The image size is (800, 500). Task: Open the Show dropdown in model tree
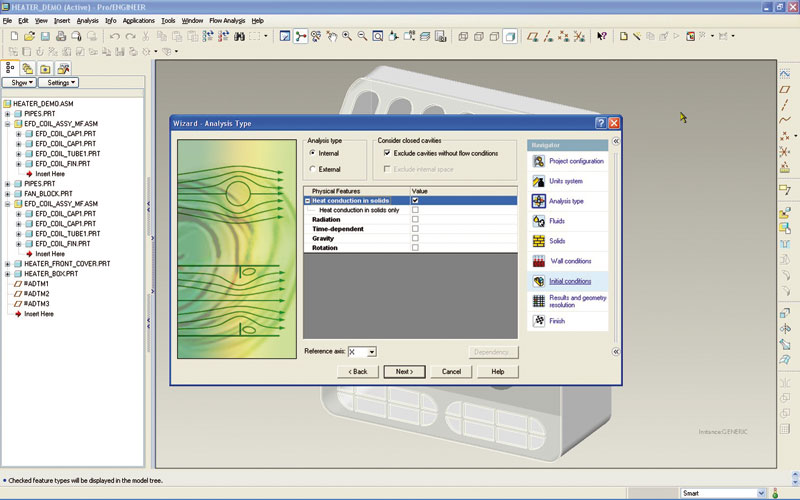point(19,83)
